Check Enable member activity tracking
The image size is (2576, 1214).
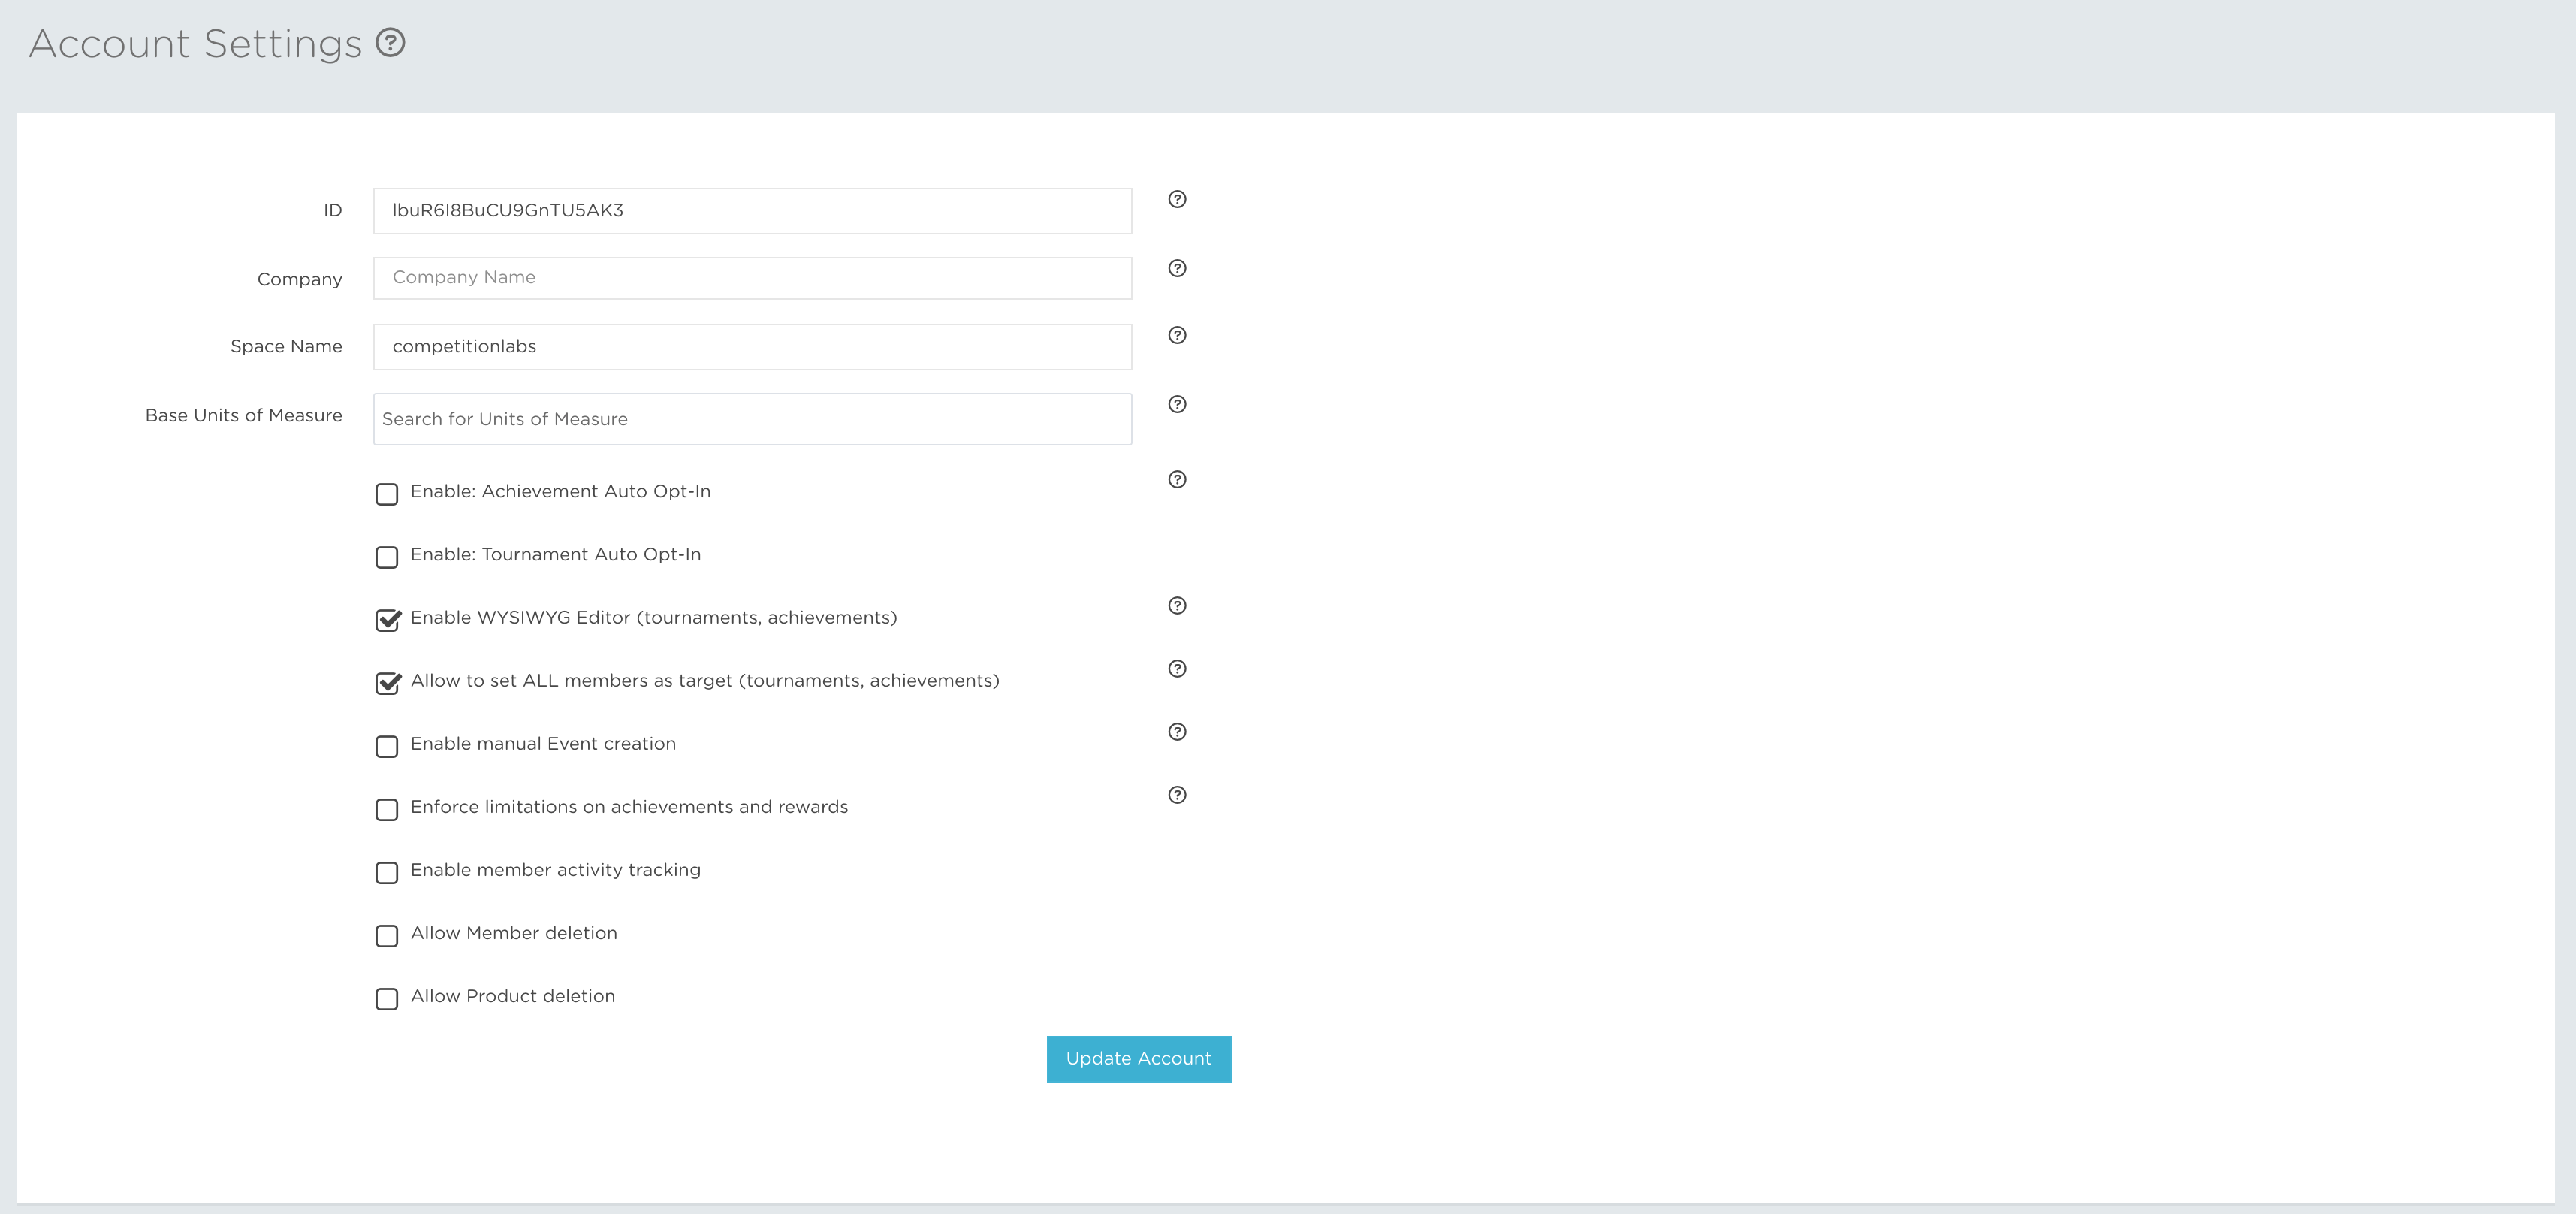coord(387,872)
